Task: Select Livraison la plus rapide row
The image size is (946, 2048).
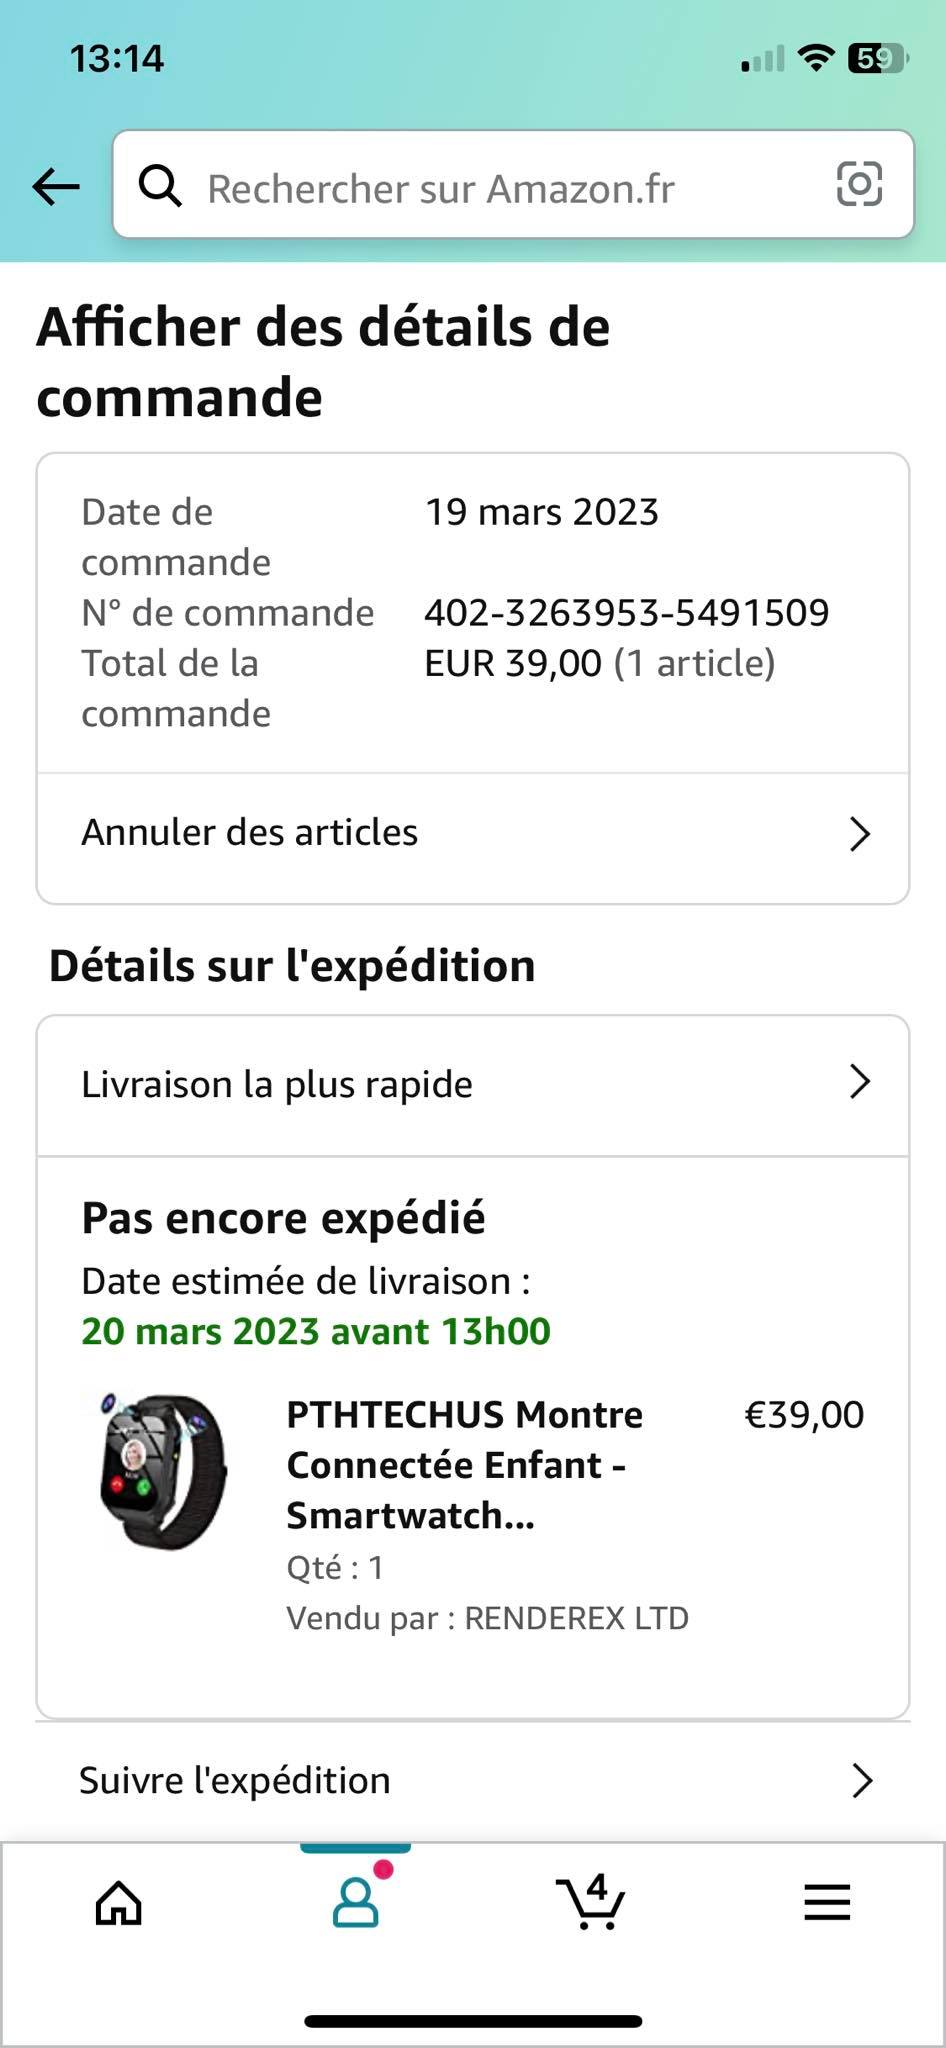Action: click(277, 1085)
